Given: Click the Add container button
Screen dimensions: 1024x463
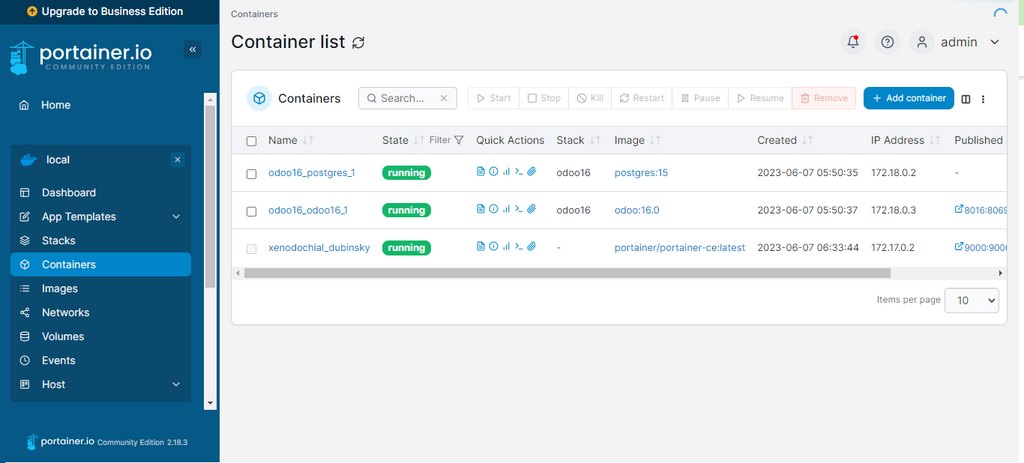Looking at the screenshot, I should [x=908, y=98].
